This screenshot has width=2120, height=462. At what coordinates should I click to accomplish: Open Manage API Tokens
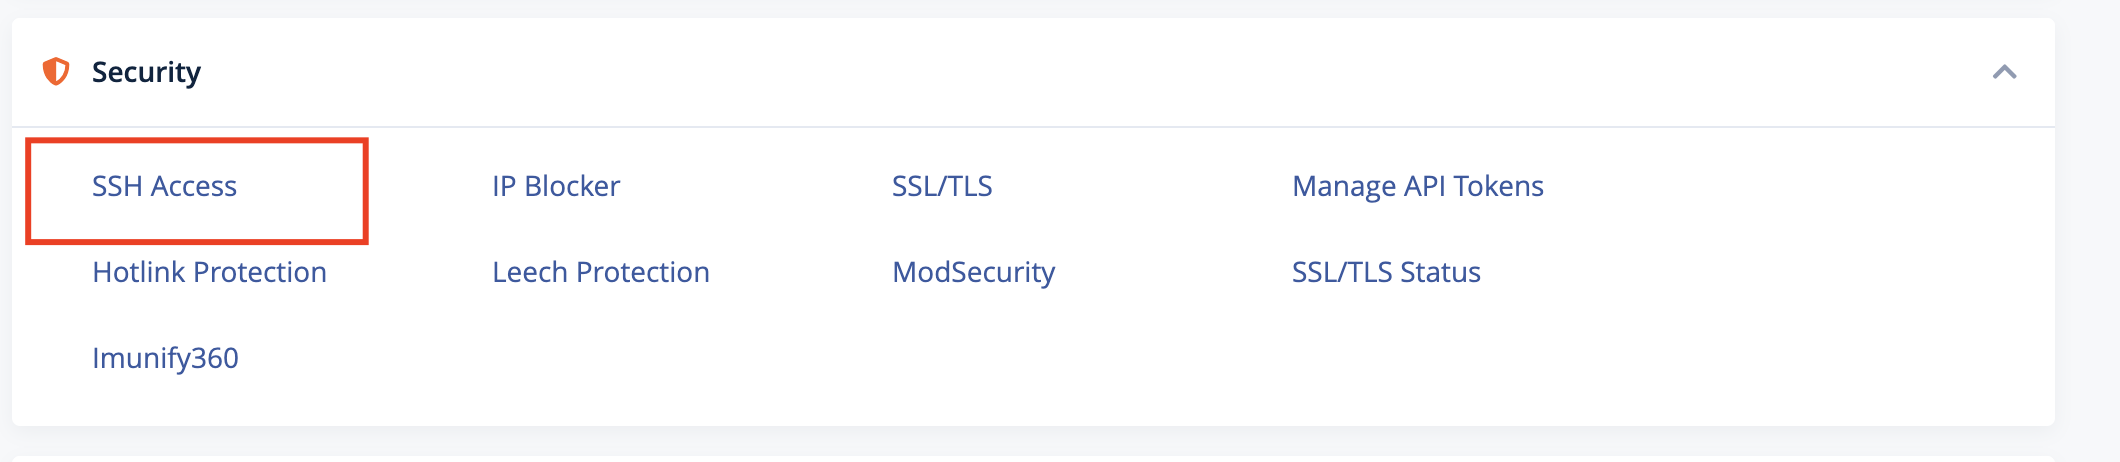pos(1418,186)
